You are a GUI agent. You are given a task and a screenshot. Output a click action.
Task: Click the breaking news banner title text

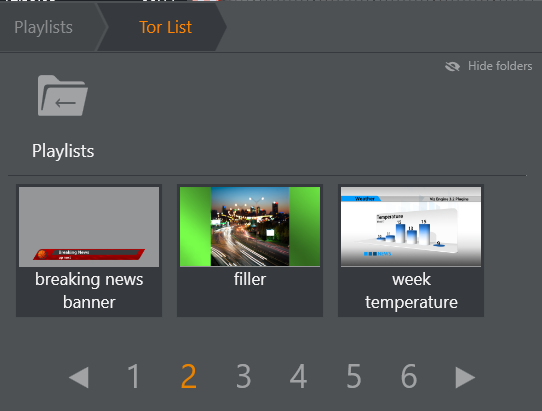click(89, 291)
